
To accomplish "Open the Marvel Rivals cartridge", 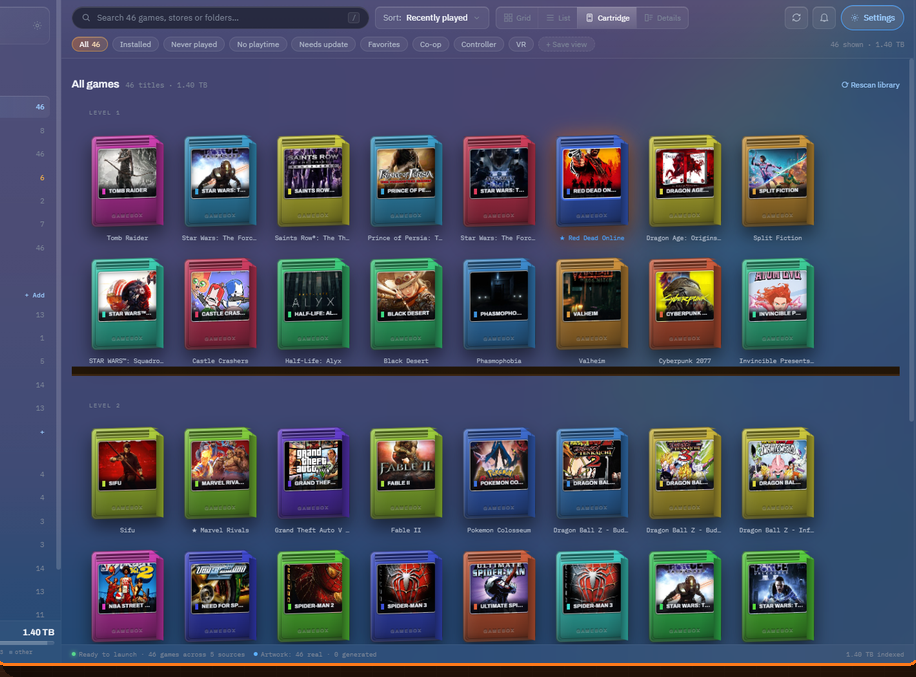I will pos(220,474).
